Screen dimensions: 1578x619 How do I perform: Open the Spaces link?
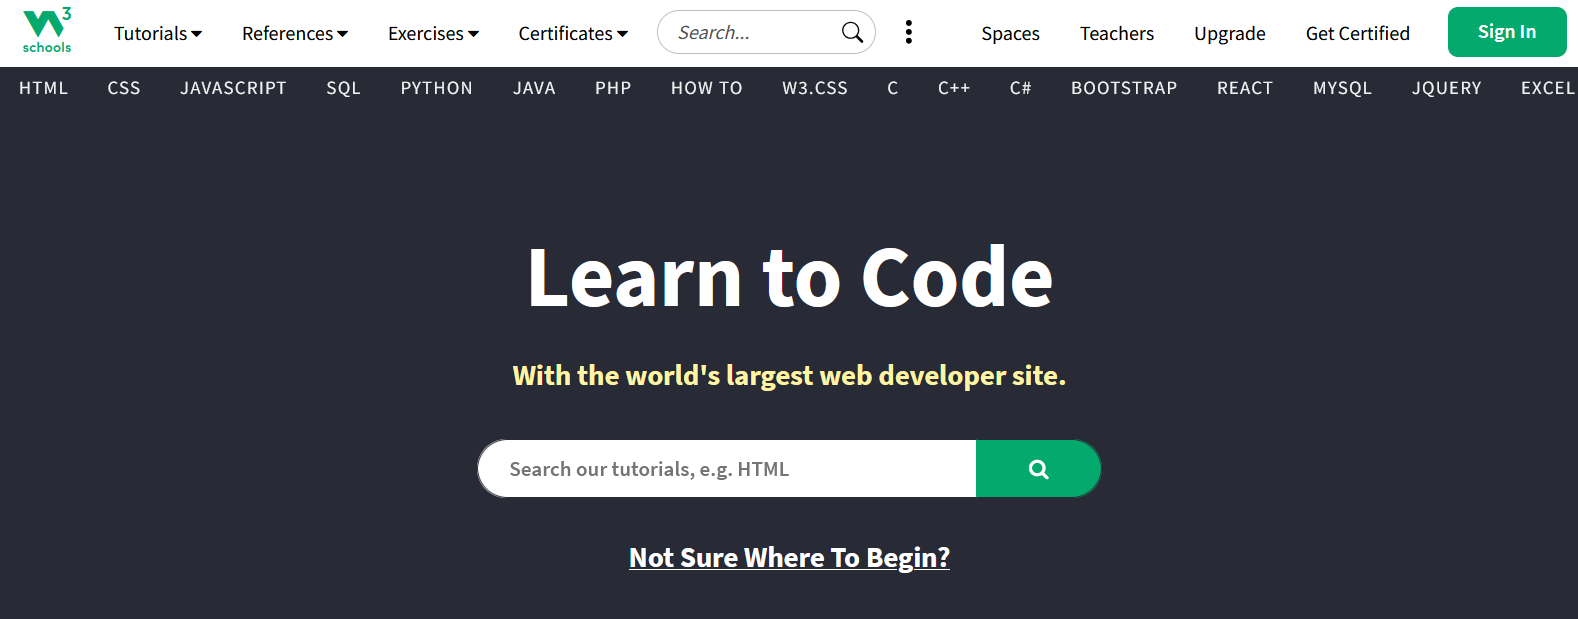pyautogui.click(x=1010, y=34)
